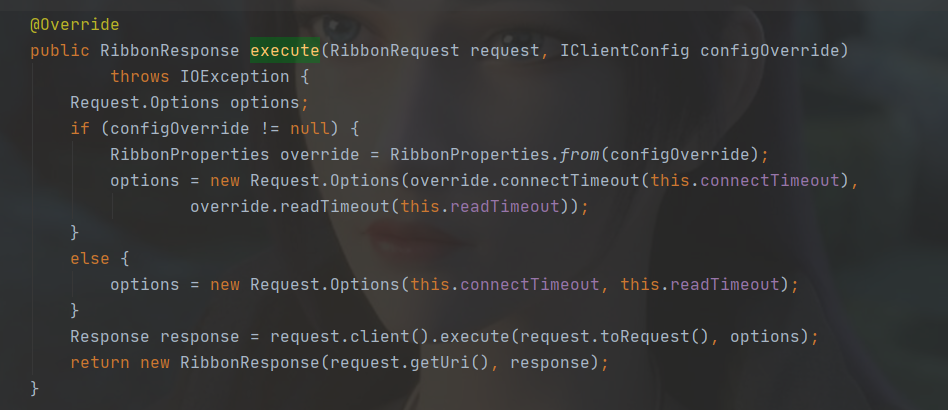Click the IClientConfig parameter type
The width and height of the screenshot is (948, 410).
[x=625, y=51]
